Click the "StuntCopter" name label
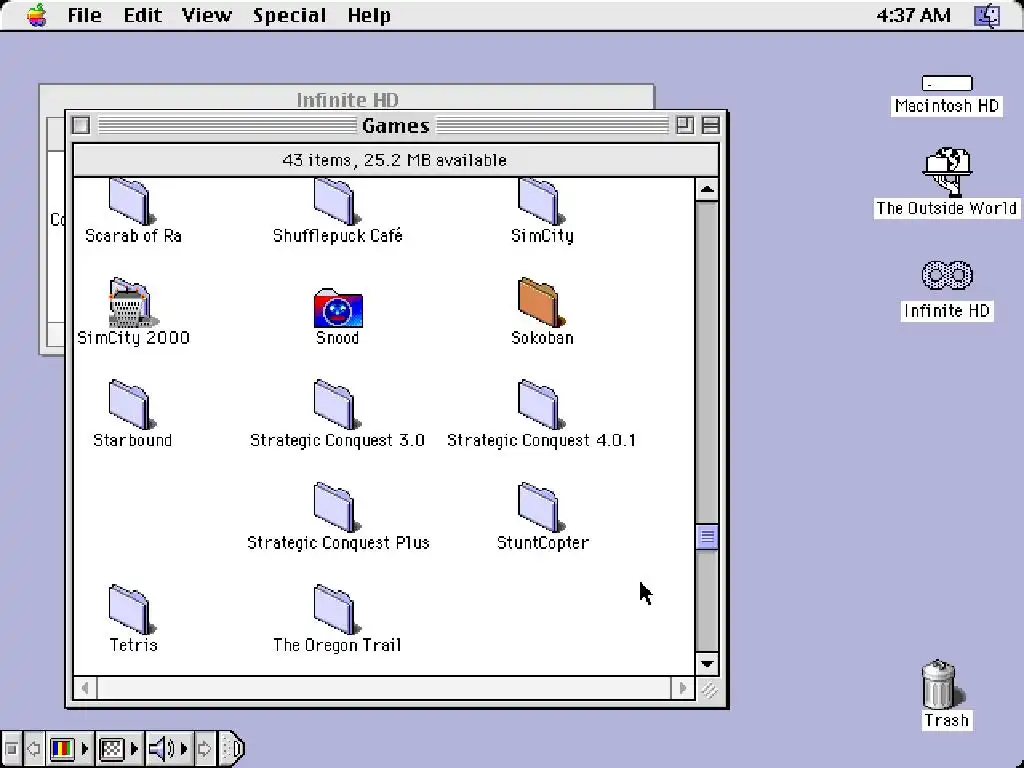 tap(543, 543)
